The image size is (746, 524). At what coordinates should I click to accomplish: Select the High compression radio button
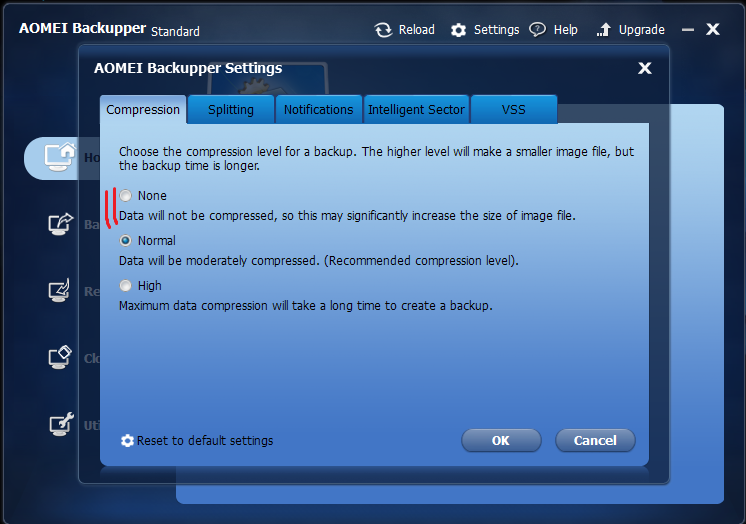(x=126, y=286)
